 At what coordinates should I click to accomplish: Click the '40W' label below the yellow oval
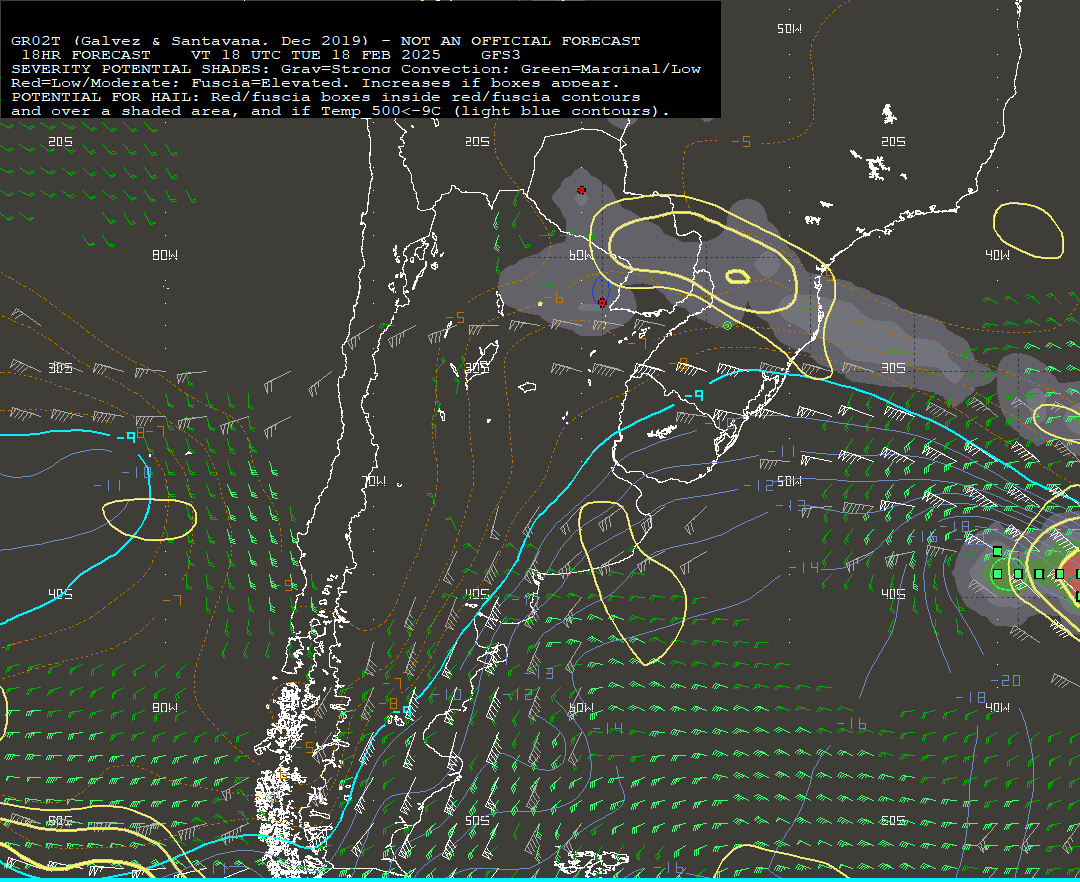[997, 255]
